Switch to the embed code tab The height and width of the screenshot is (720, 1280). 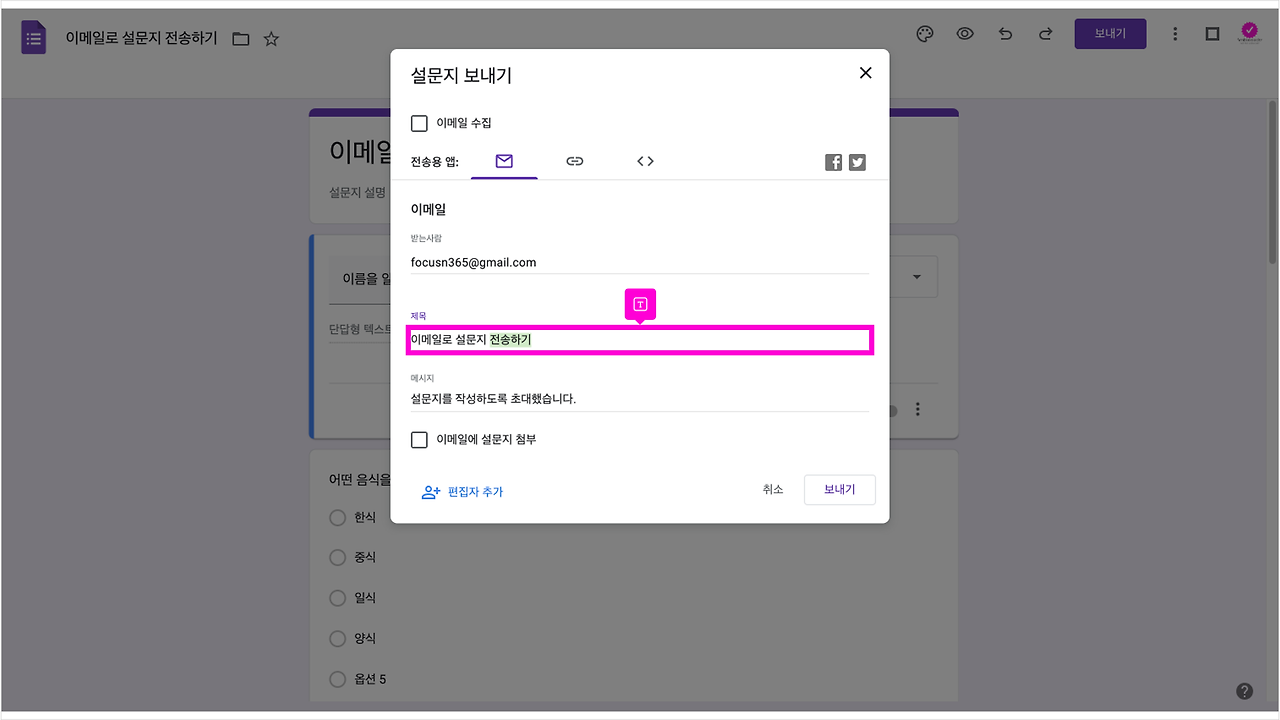click(x=644, y=160)
